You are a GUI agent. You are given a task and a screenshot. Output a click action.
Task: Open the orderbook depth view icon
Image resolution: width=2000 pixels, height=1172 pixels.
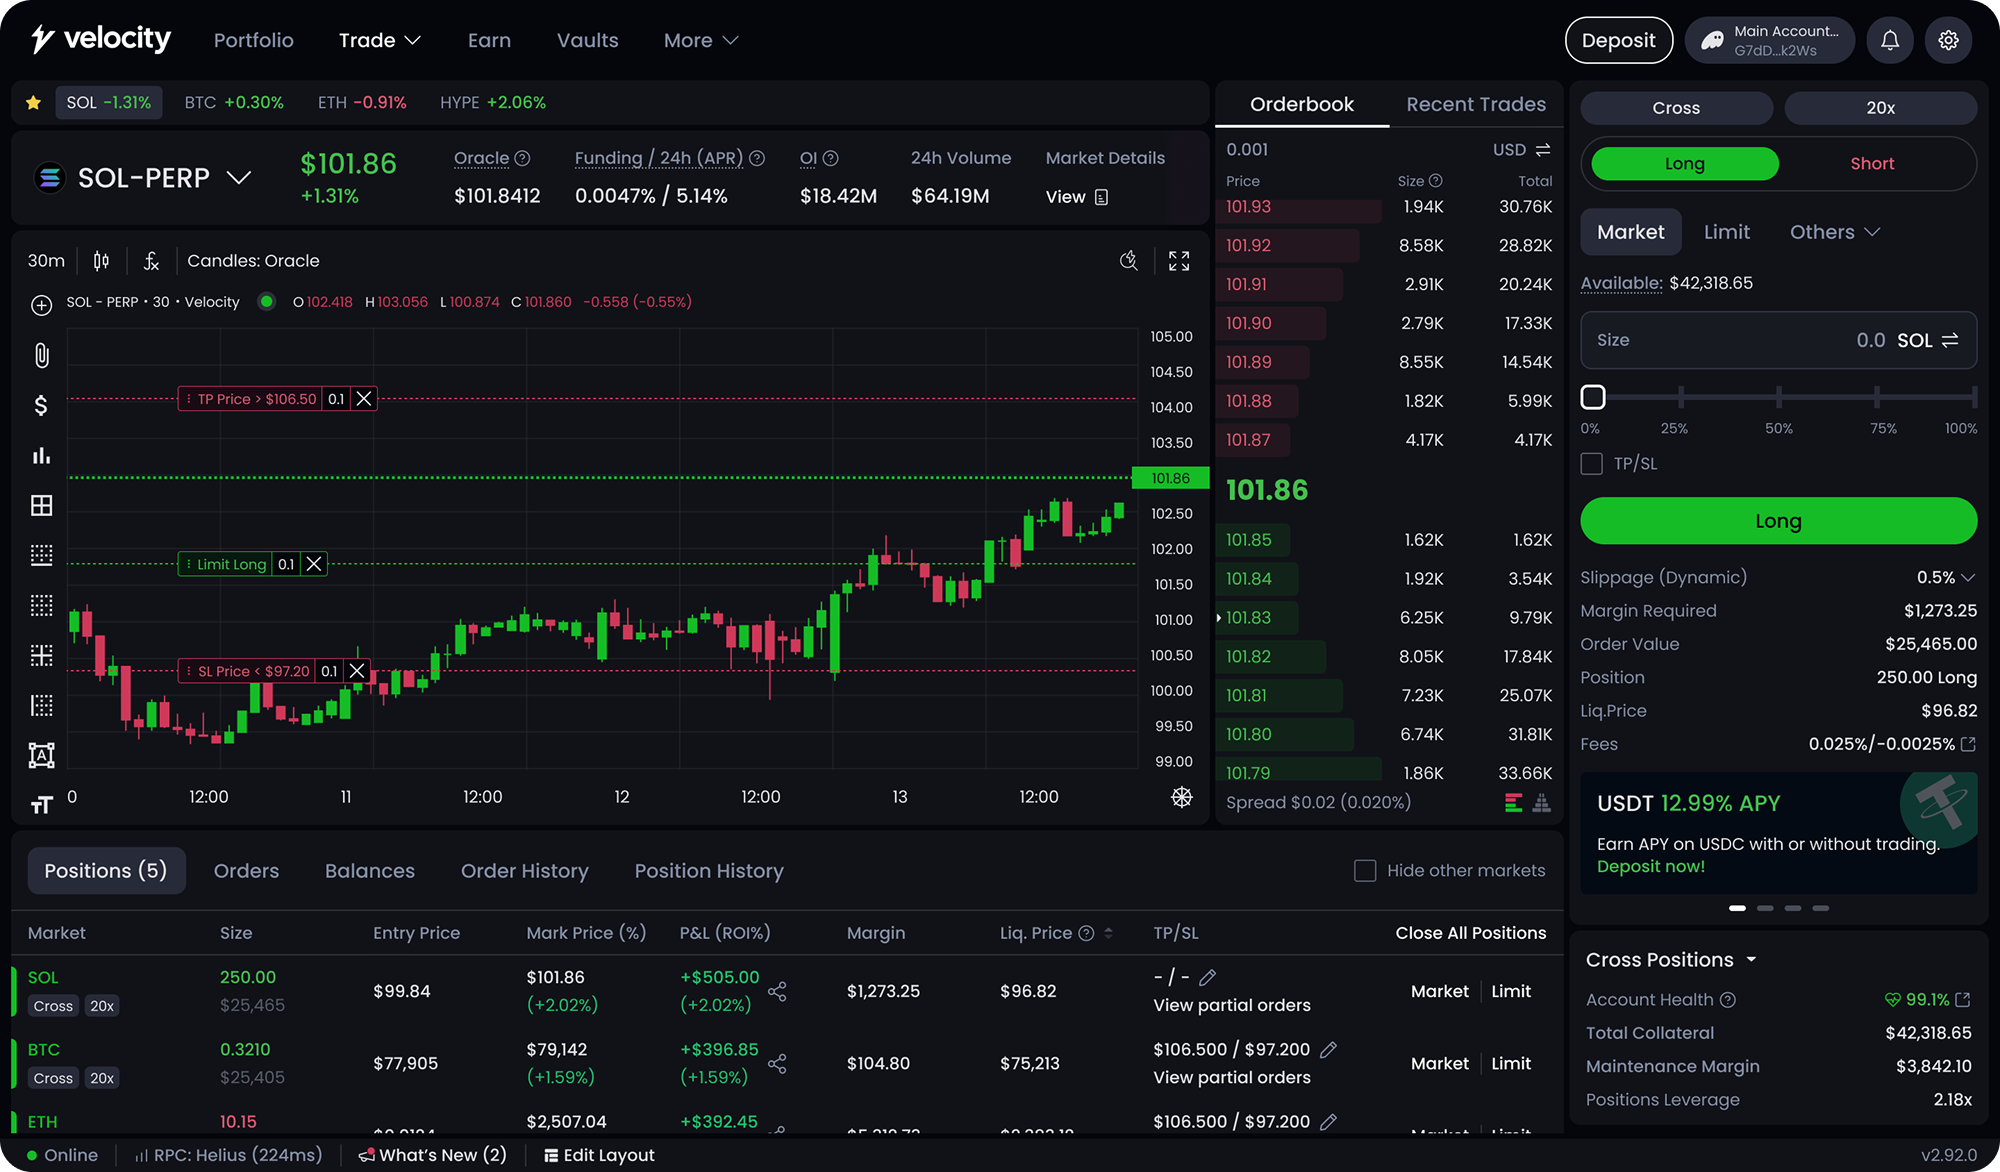(1542, 802)
